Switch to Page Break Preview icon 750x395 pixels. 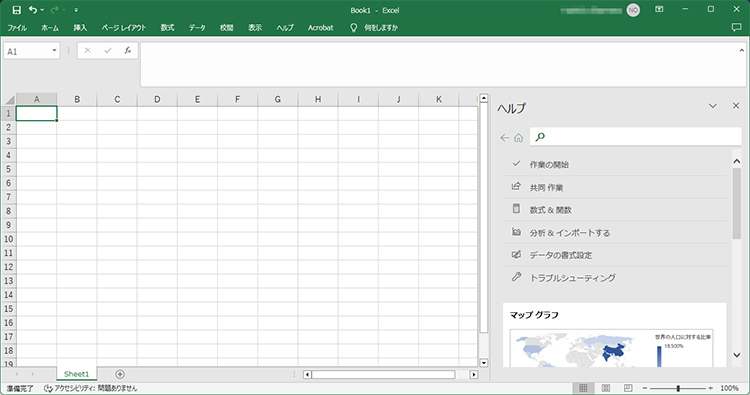point(628,388)
